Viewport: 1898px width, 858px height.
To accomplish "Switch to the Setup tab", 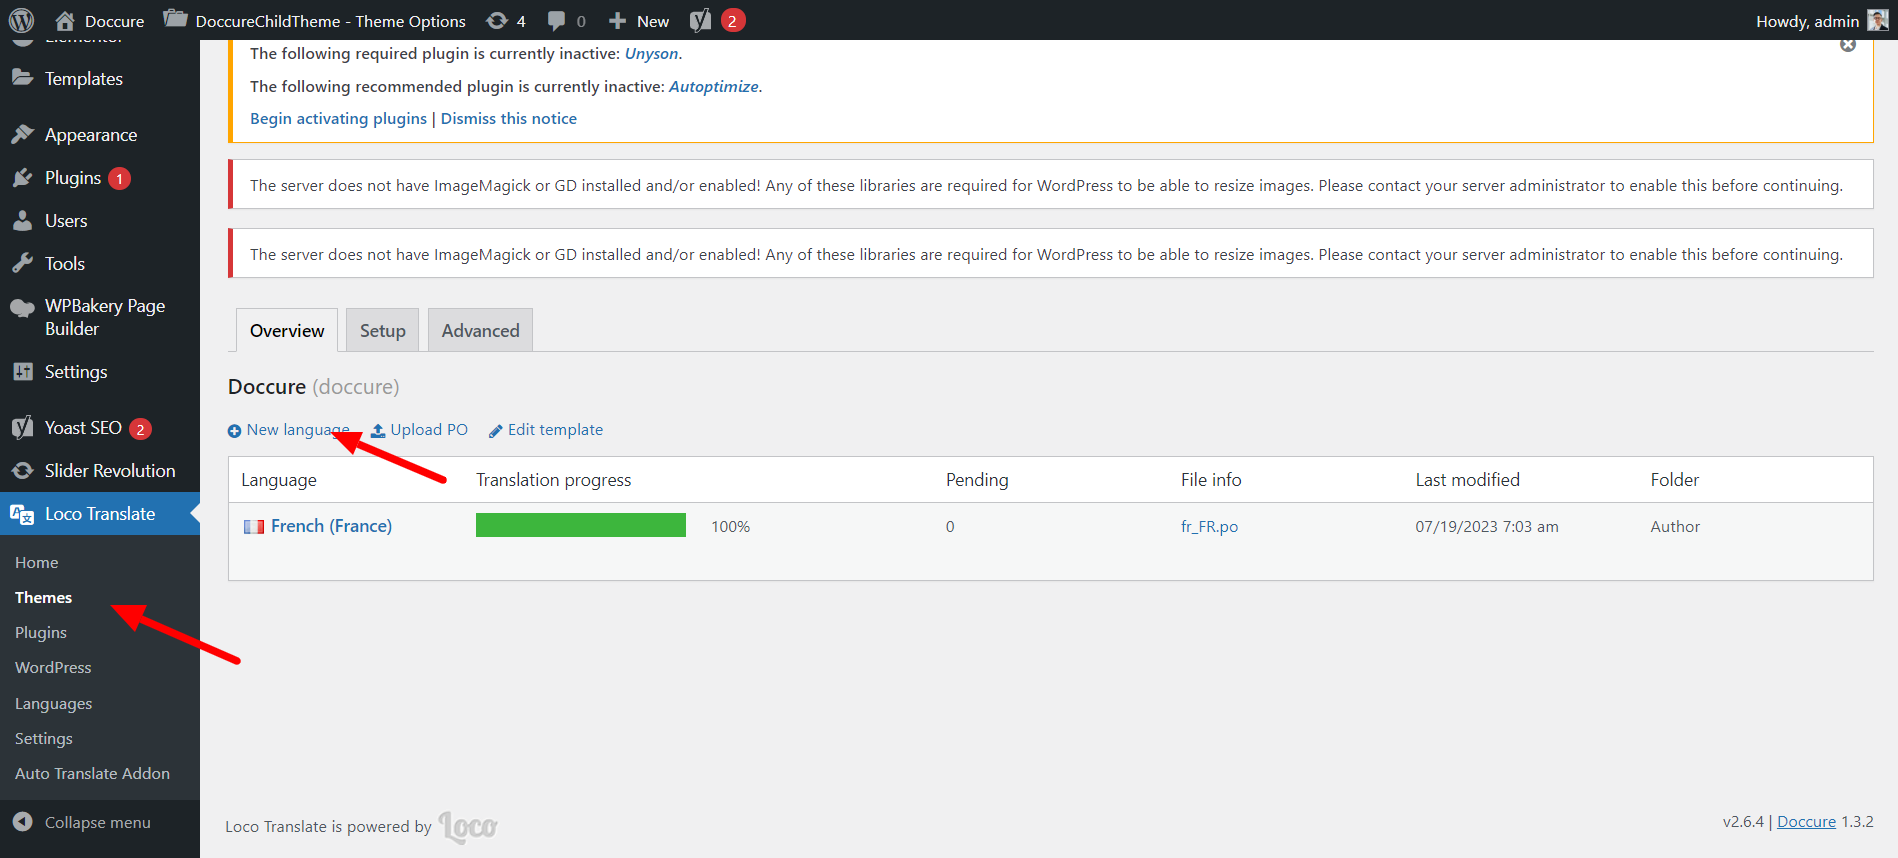I will tap(382, 331).
